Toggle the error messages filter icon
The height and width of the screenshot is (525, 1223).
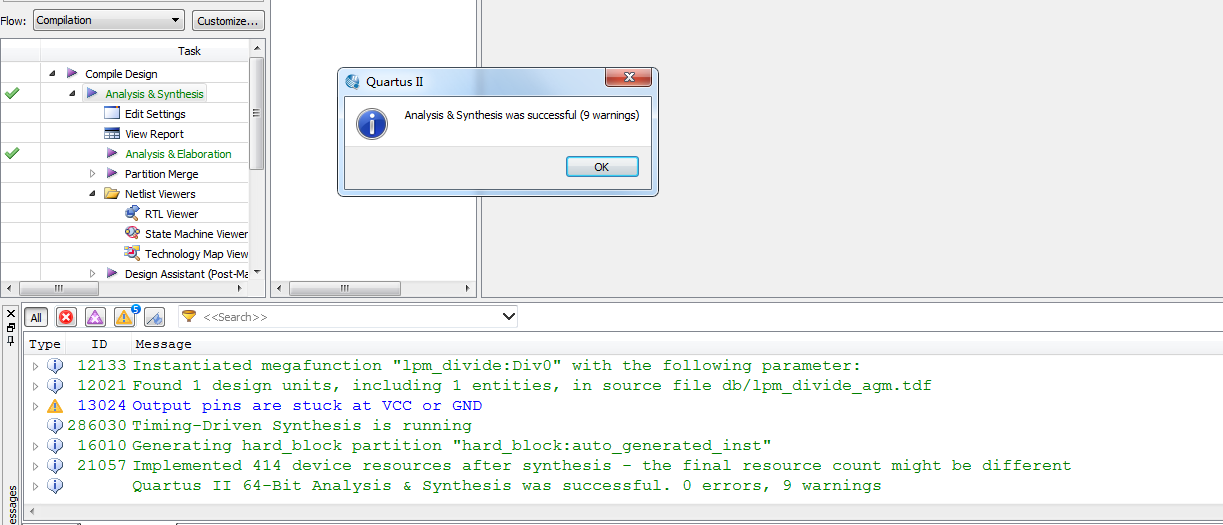tap(66, 317)
